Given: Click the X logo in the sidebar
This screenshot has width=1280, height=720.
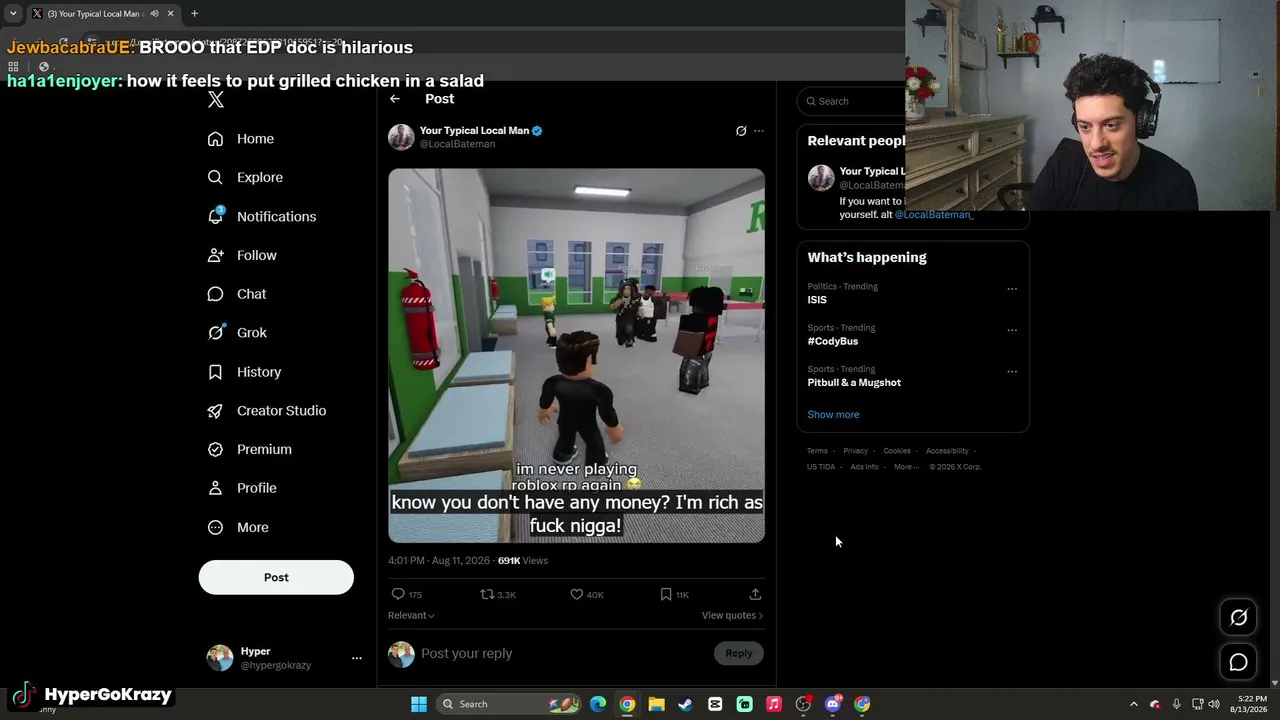Looking at the screenshot, I should pyautogui.click(x=216, y=99).
